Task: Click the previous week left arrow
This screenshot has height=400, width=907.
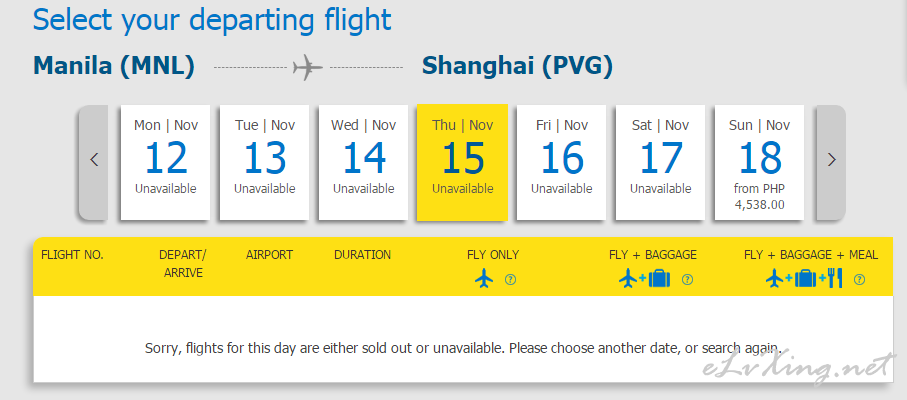Action: [94, 162]
